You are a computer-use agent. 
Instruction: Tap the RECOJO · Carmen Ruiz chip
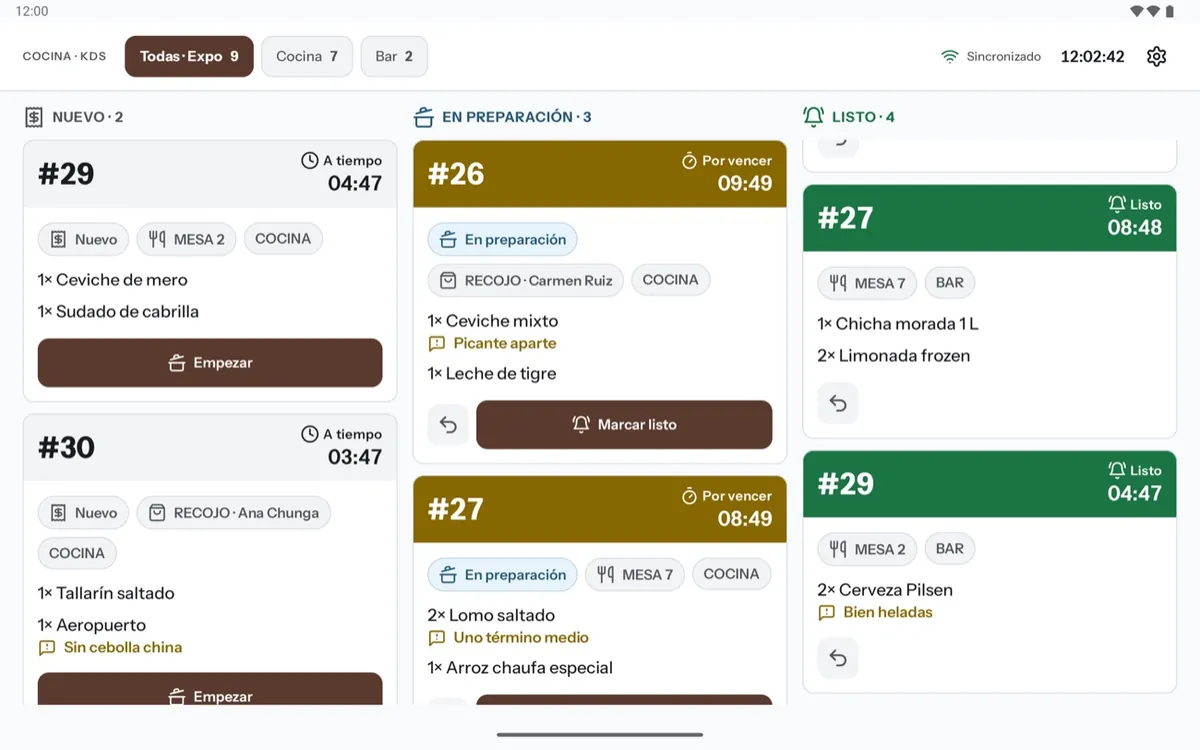pyautogui.click(x=526, y=281)
